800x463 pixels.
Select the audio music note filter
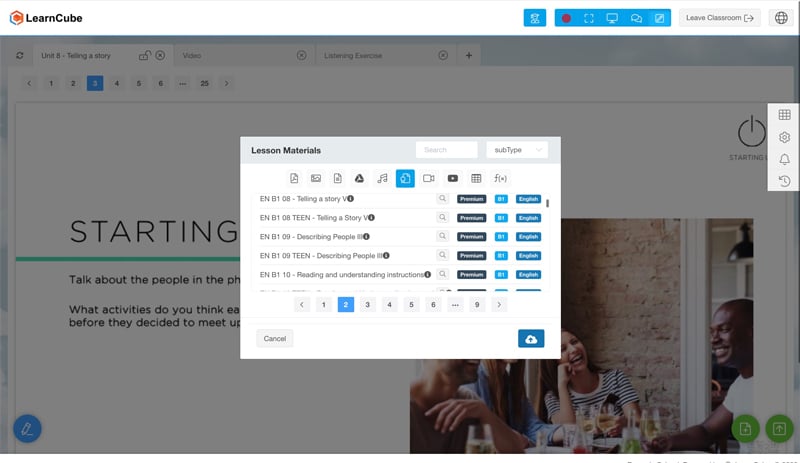[x=382, y=178]
